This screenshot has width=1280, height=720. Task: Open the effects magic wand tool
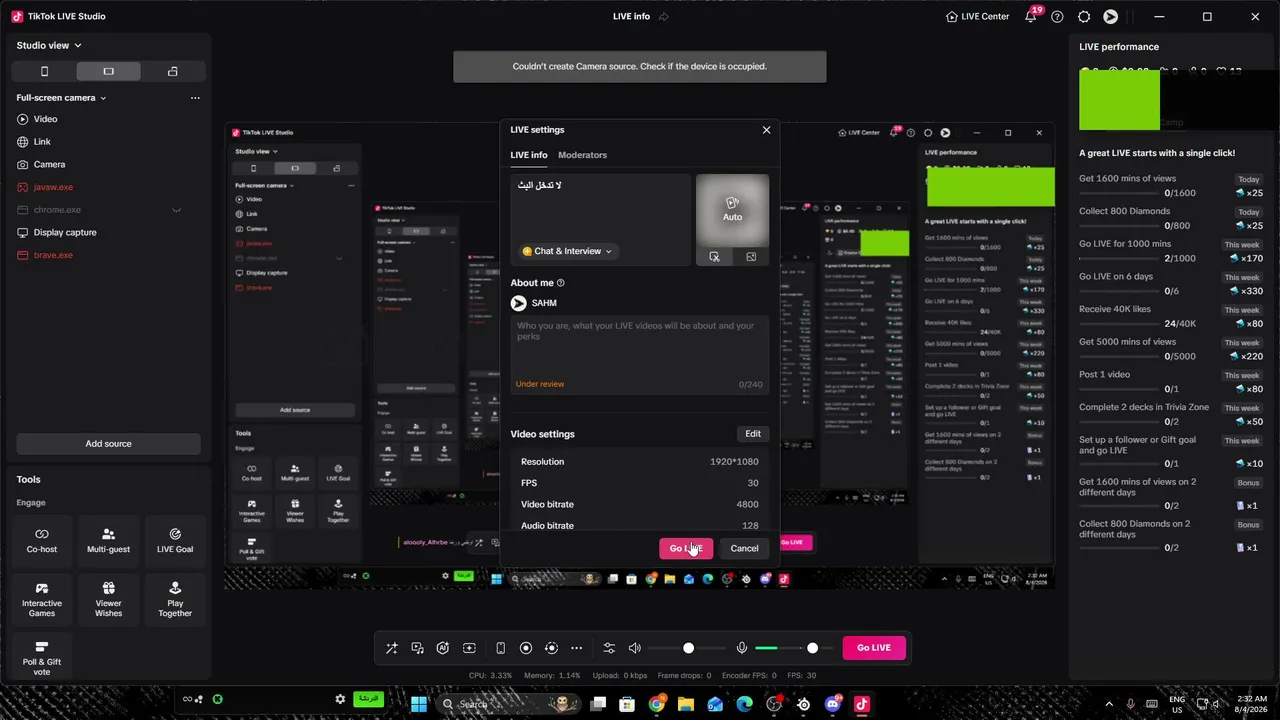[392, 648]
